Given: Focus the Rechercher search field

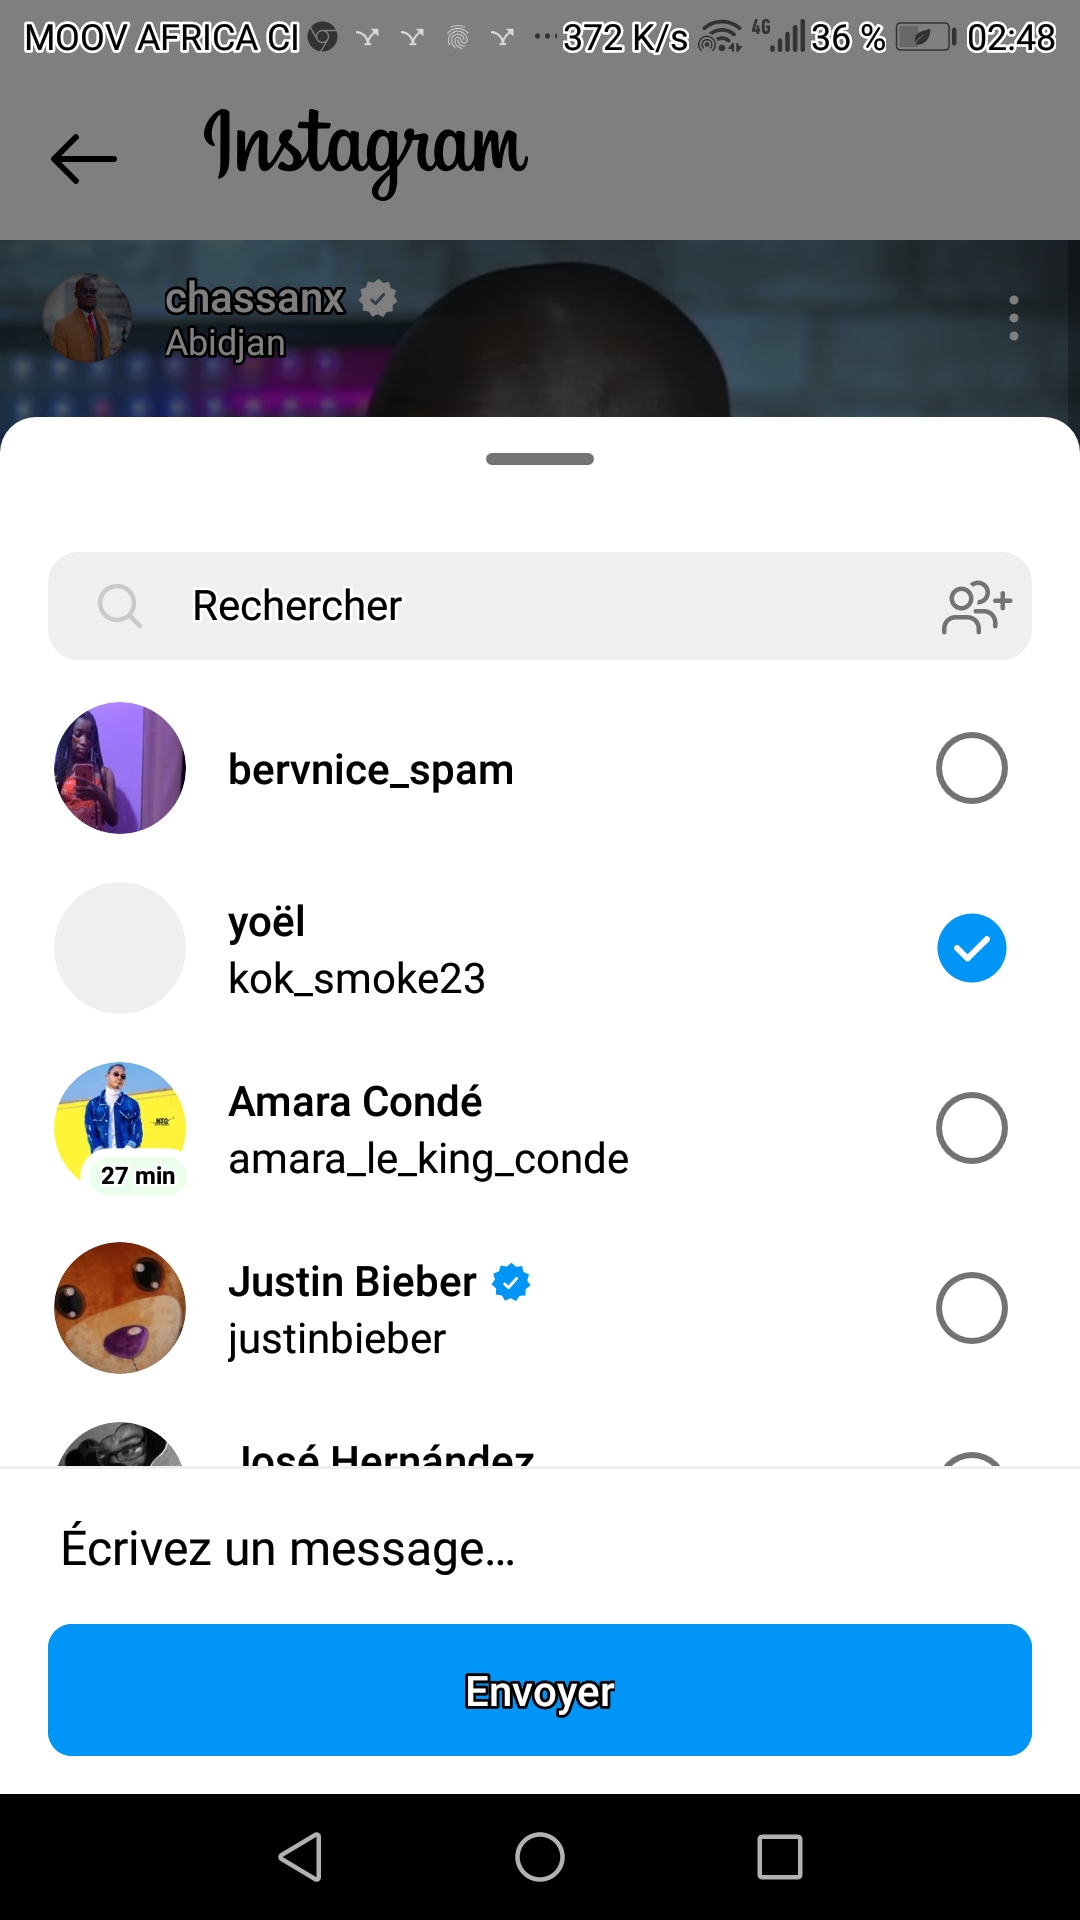Looking at the screenshot, I should tap(540, 606).
